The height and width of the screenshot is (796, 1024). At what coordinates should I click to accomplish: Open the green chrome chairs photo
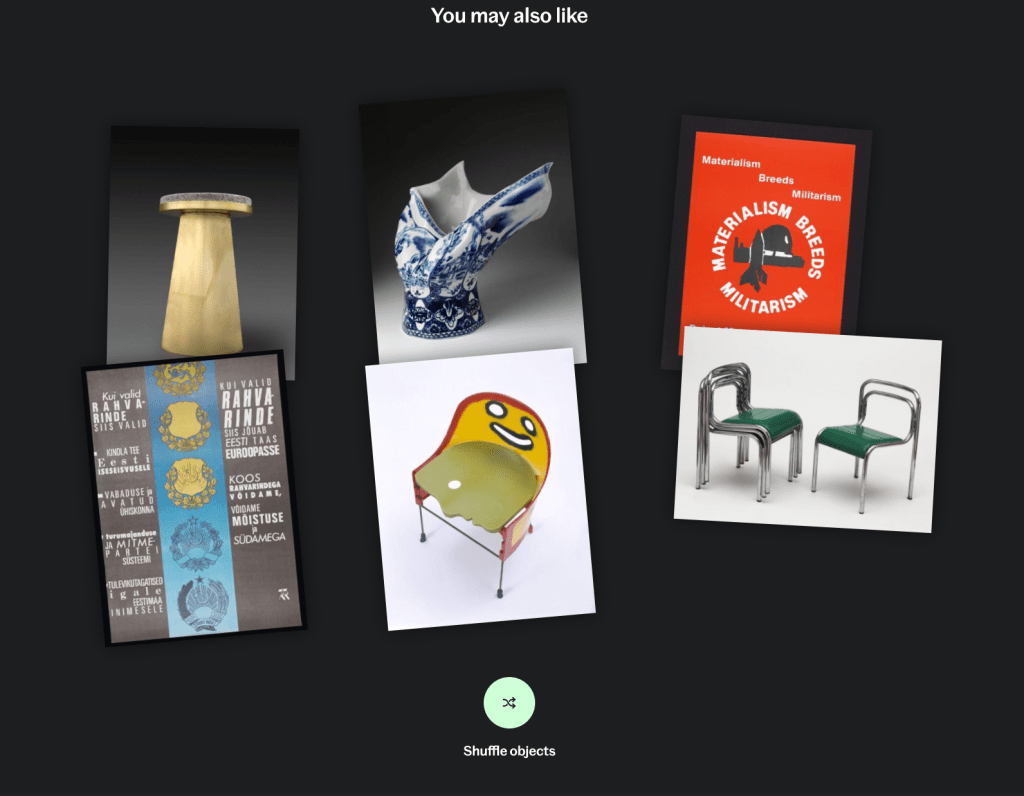[808, 430]
